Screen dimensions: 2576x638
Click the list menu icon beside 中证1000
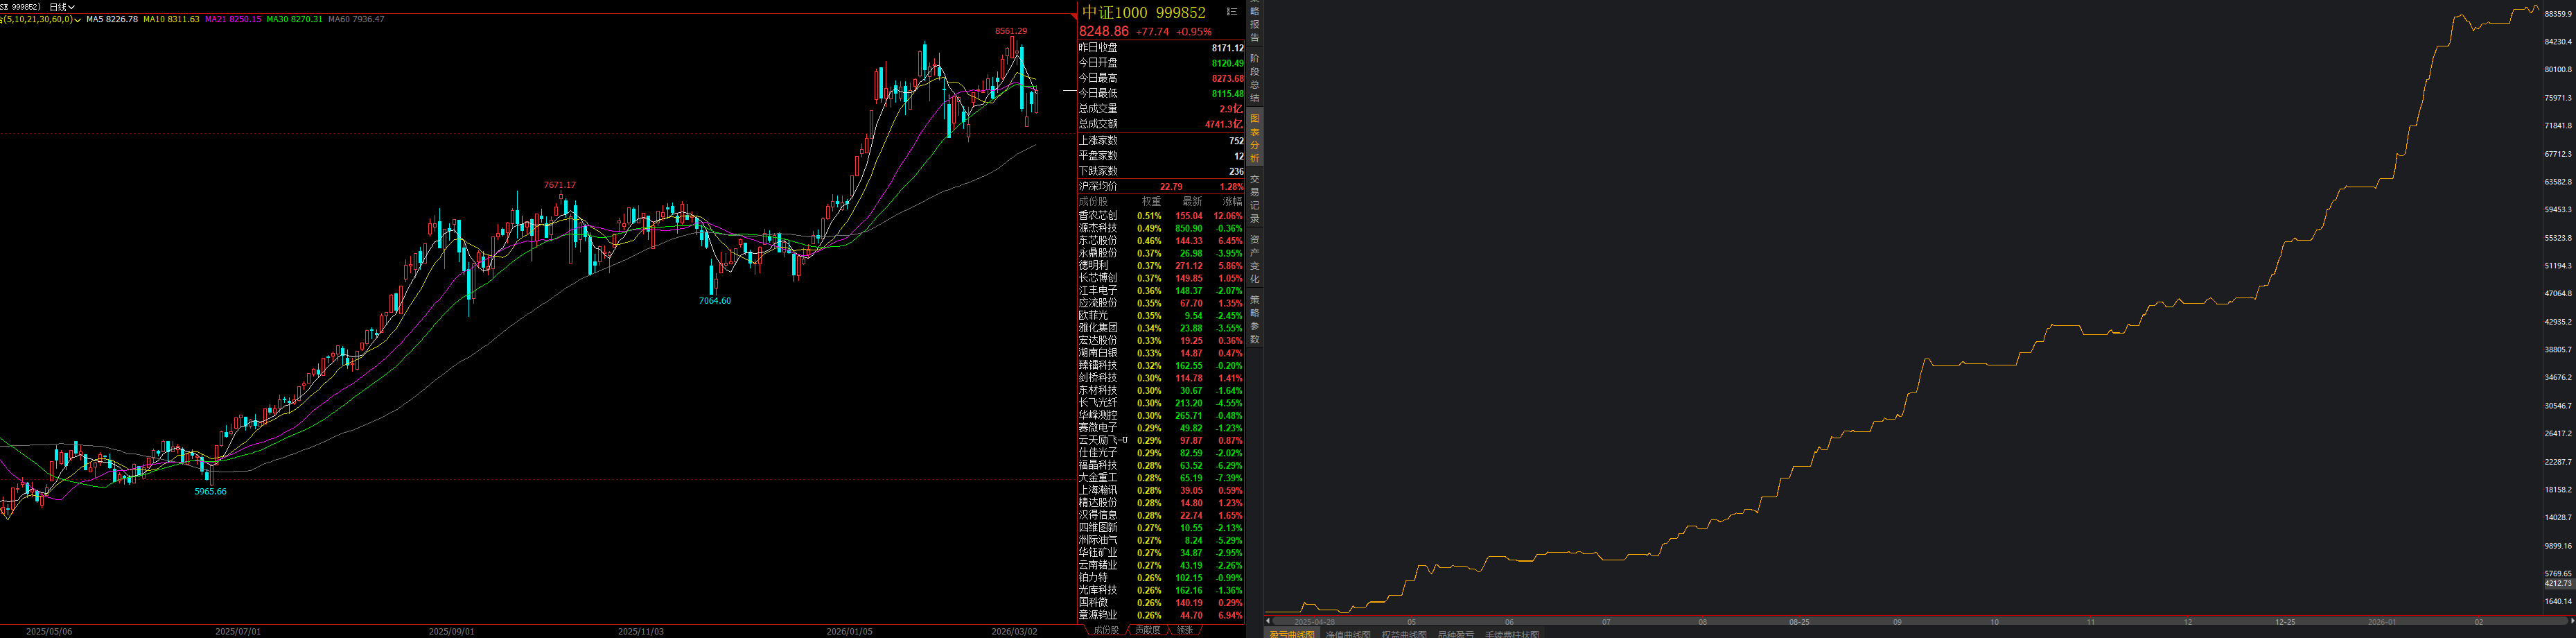click(1231, 12)
